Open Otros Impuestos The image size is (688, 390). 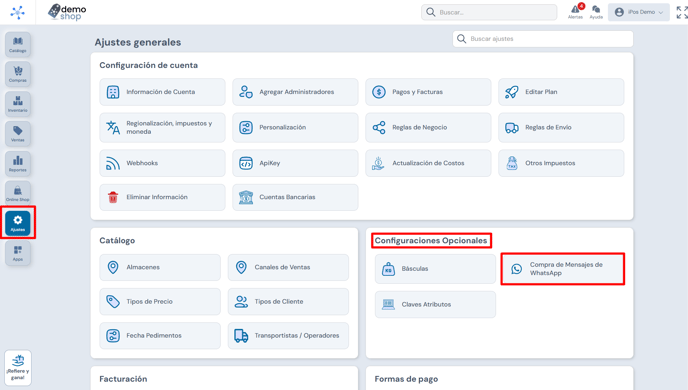(561, 163)
